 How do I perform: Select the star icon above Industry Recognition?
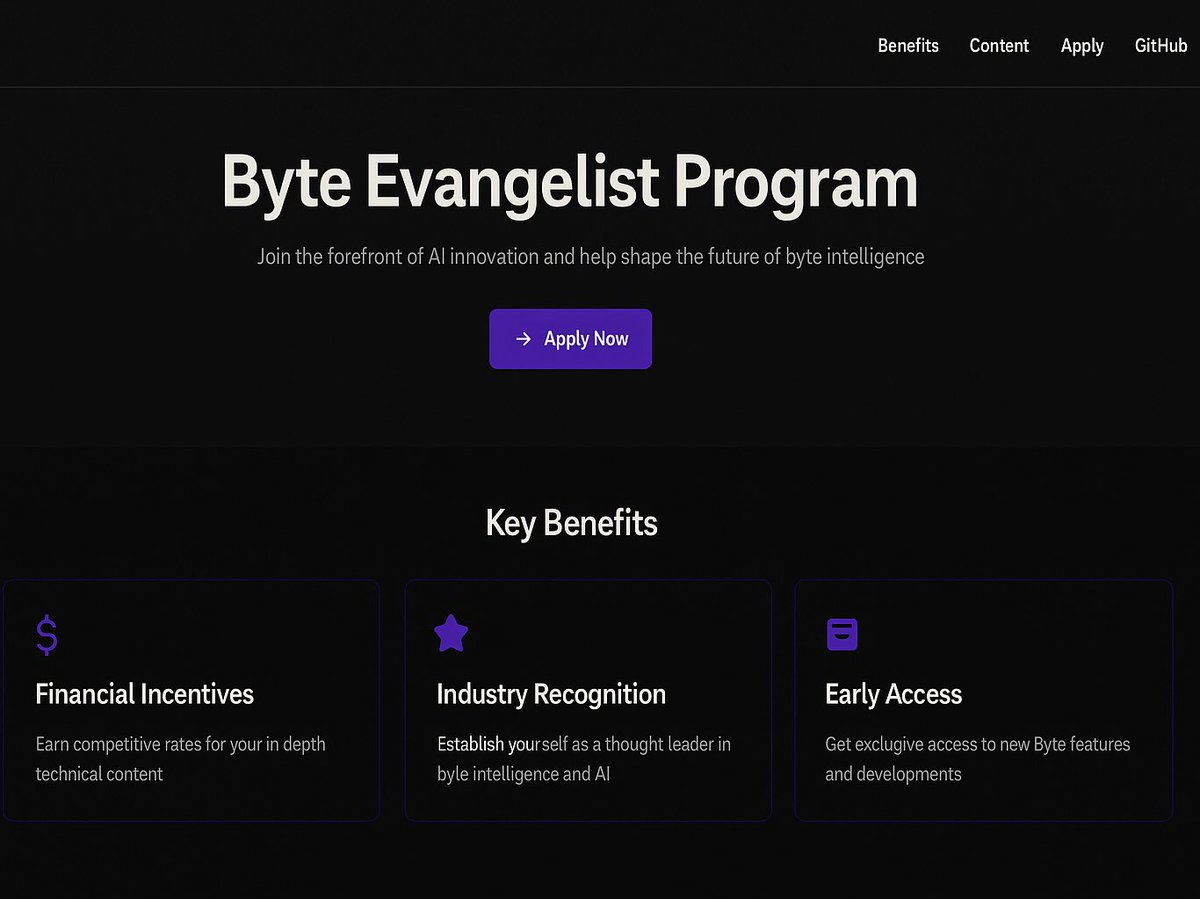(x=451, y=633)
